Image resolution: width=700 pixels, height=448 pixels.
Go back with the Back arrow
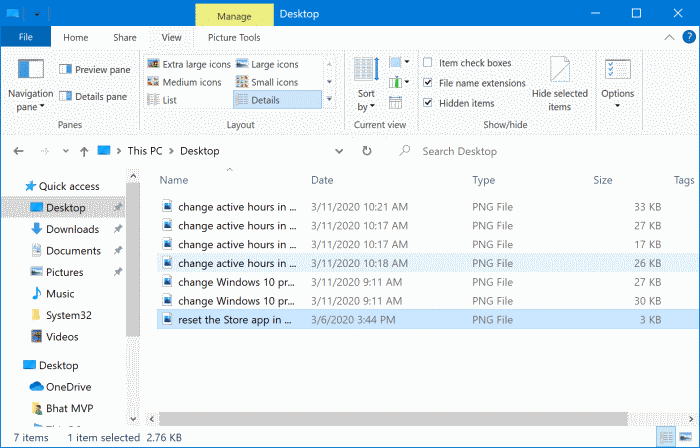[x=18, y=151]
